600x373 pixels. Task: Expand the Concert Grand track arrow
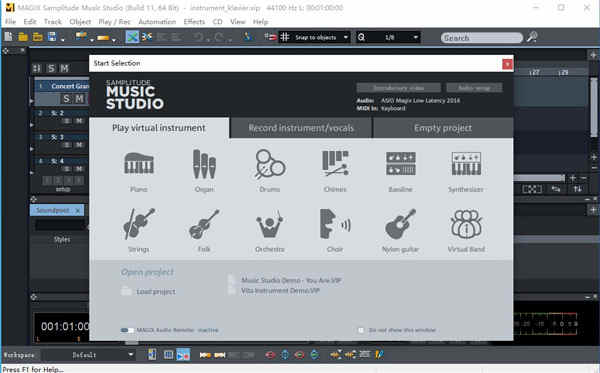click(x=32, y=101)
